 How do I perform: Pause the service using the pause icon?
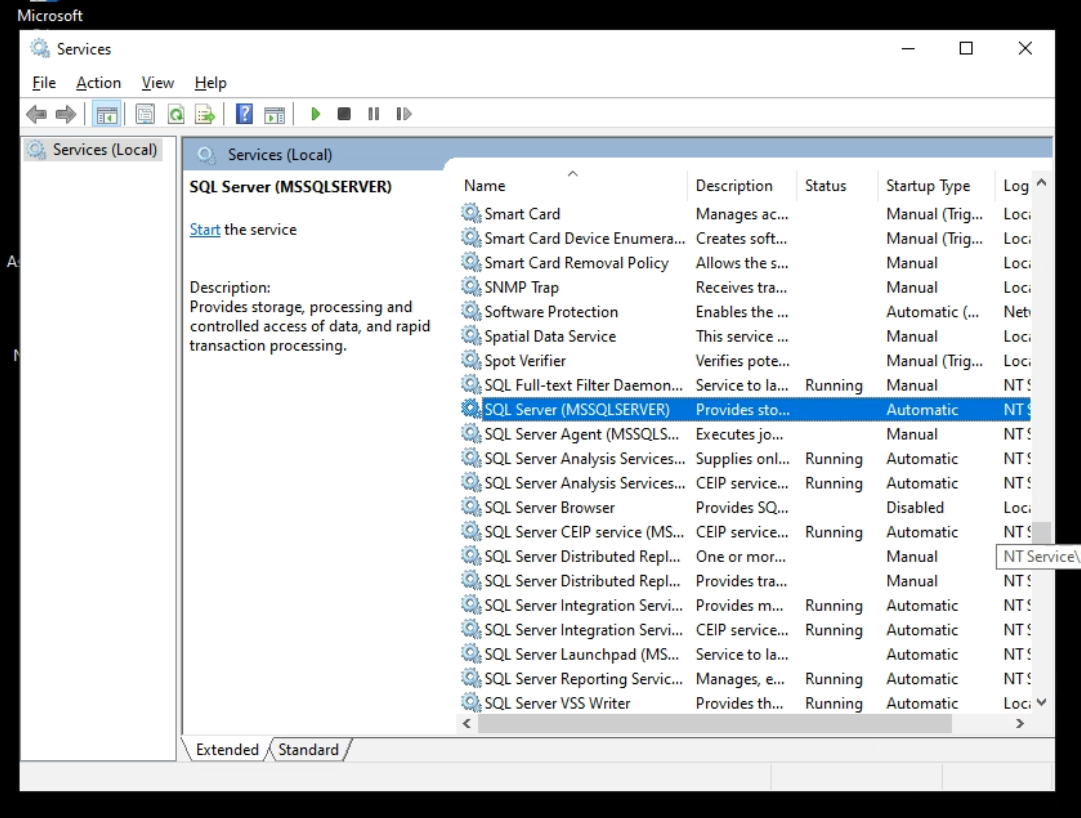tap(374, 114)
